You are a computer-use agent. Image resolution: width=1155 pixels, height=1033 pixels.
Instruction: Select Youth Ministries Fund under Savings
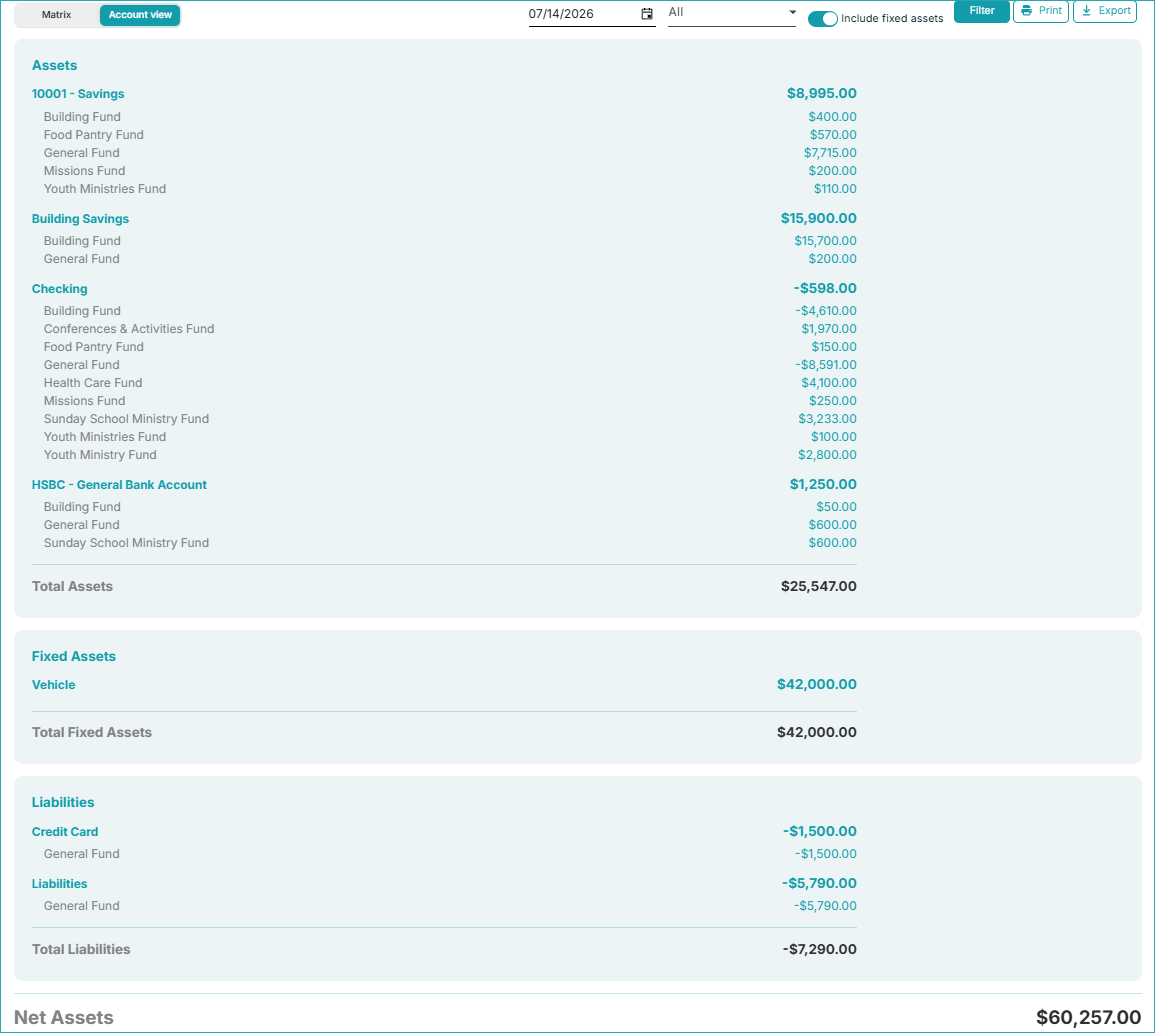click(x=105, y=189)
